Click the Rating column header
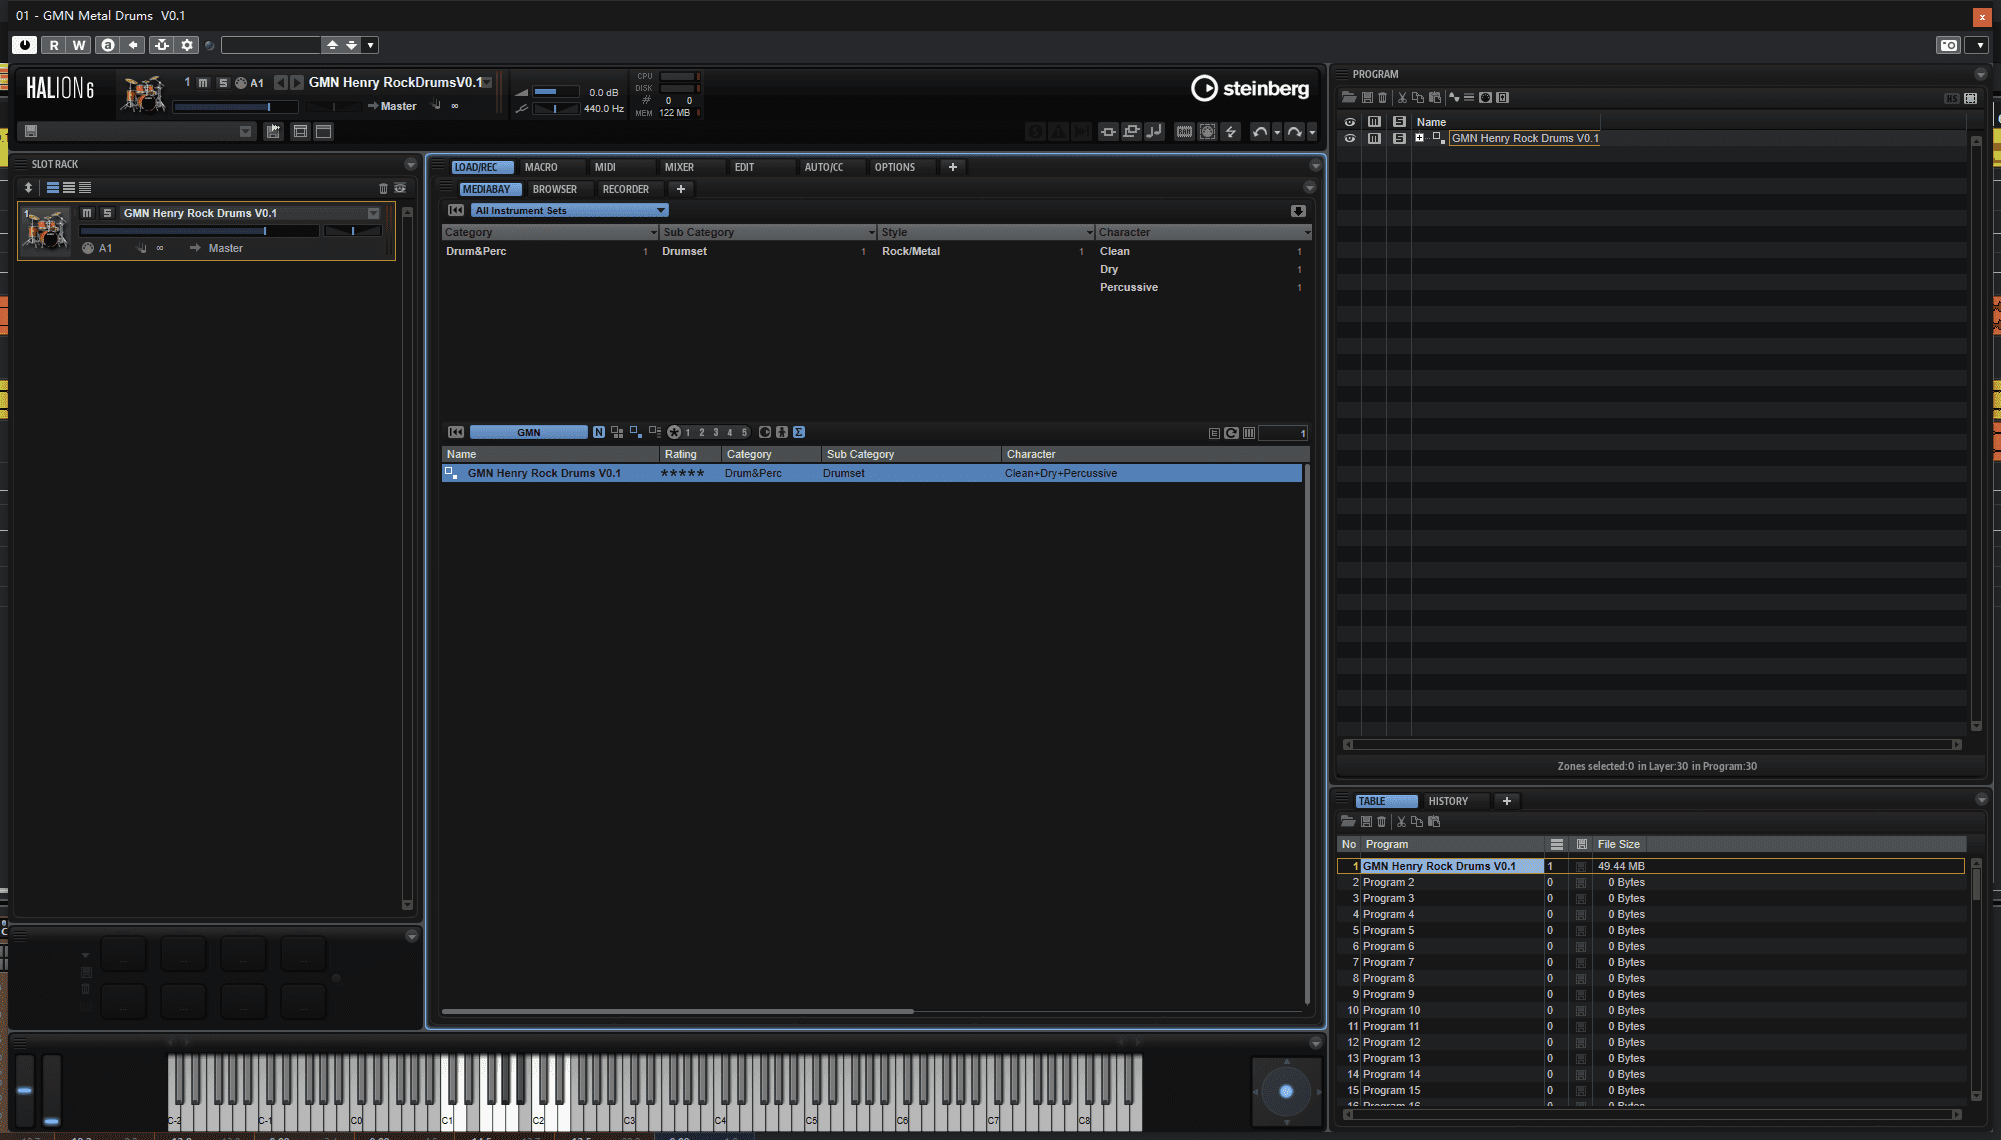The width and height of the screenshot is (2001, 1140). tap(690, 454)
